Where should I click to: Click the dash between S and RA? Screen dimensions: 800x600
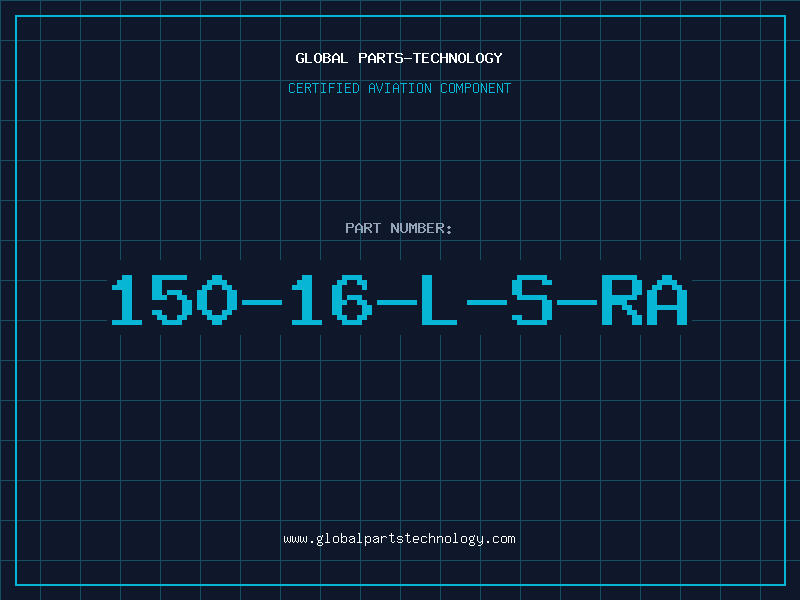(x=577, y=302)
